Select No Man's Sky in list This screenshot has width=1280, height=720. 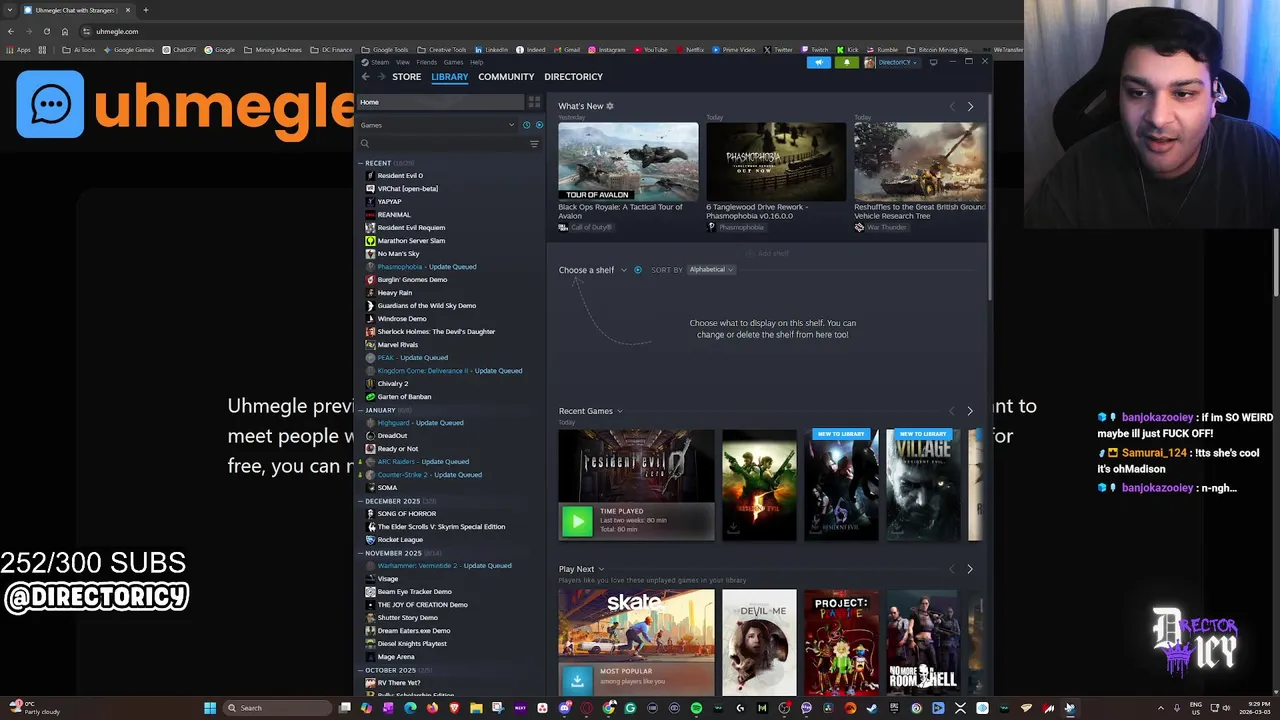coord(398,254)
